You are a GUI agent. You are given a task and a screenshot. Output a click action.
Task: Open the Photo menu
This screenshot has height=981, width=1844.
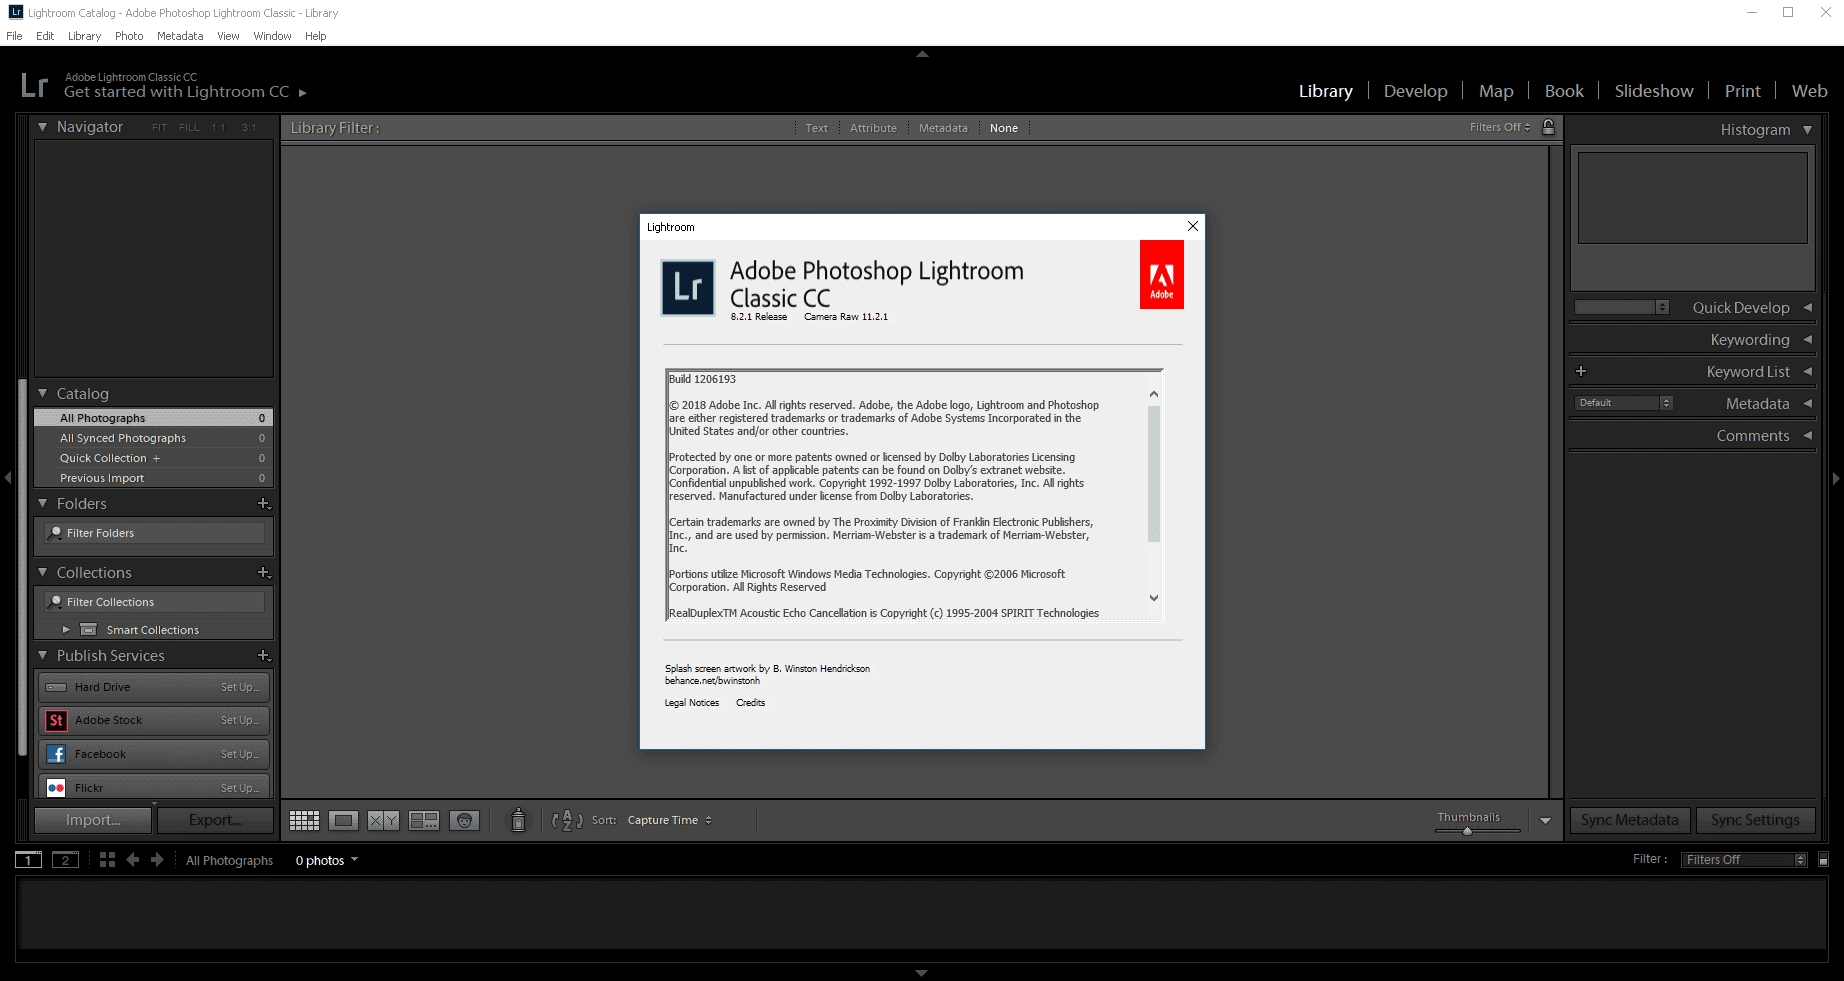(129, 36)
